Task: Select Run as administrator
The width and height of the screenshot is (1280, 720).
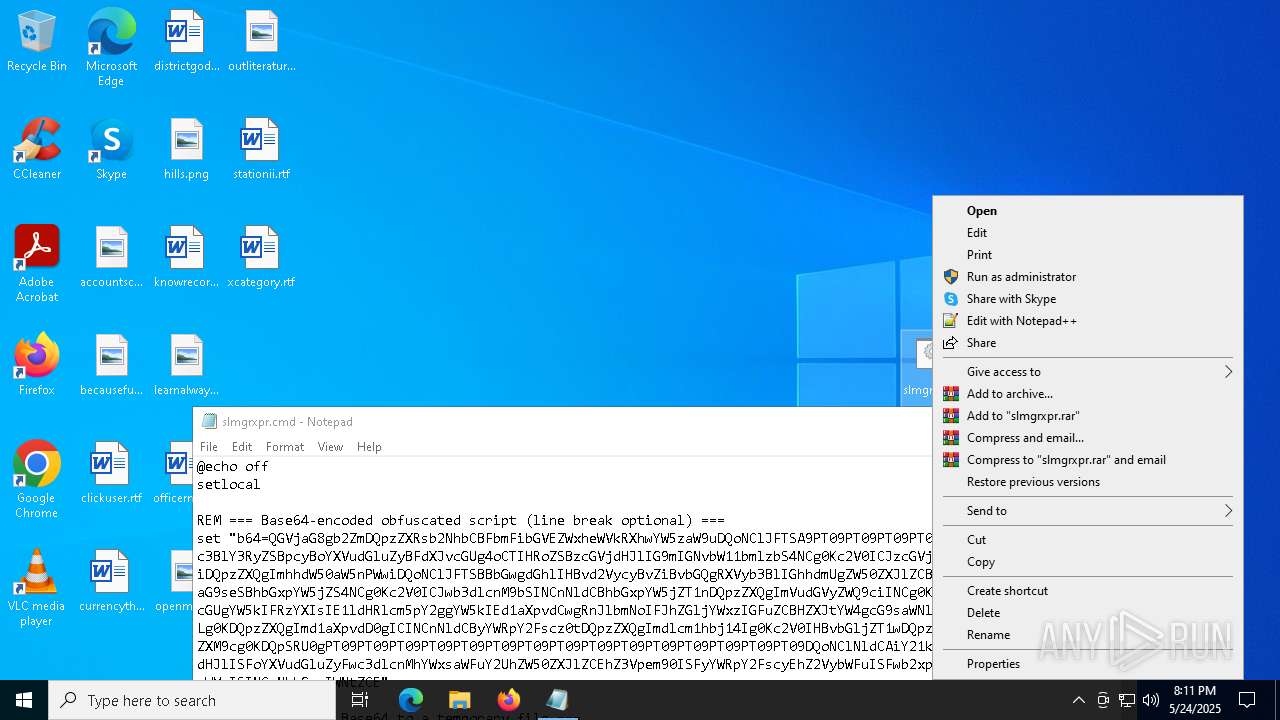Action: click(x=1087, y=277)
